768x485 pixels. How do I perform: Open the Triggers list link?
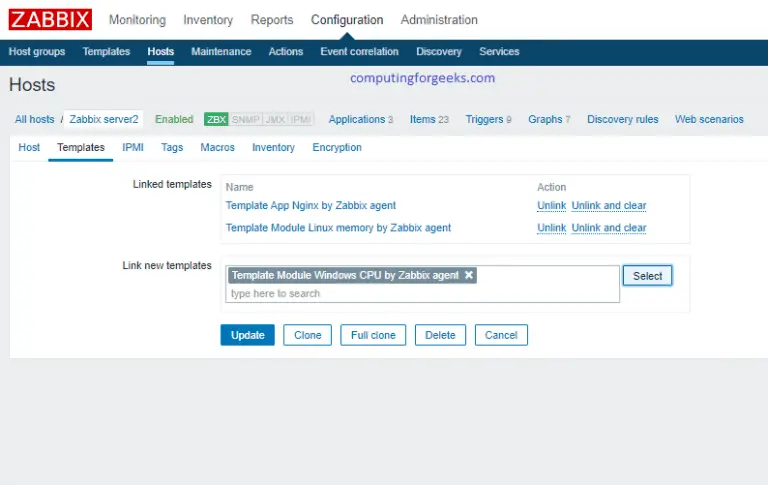[484, 119]
